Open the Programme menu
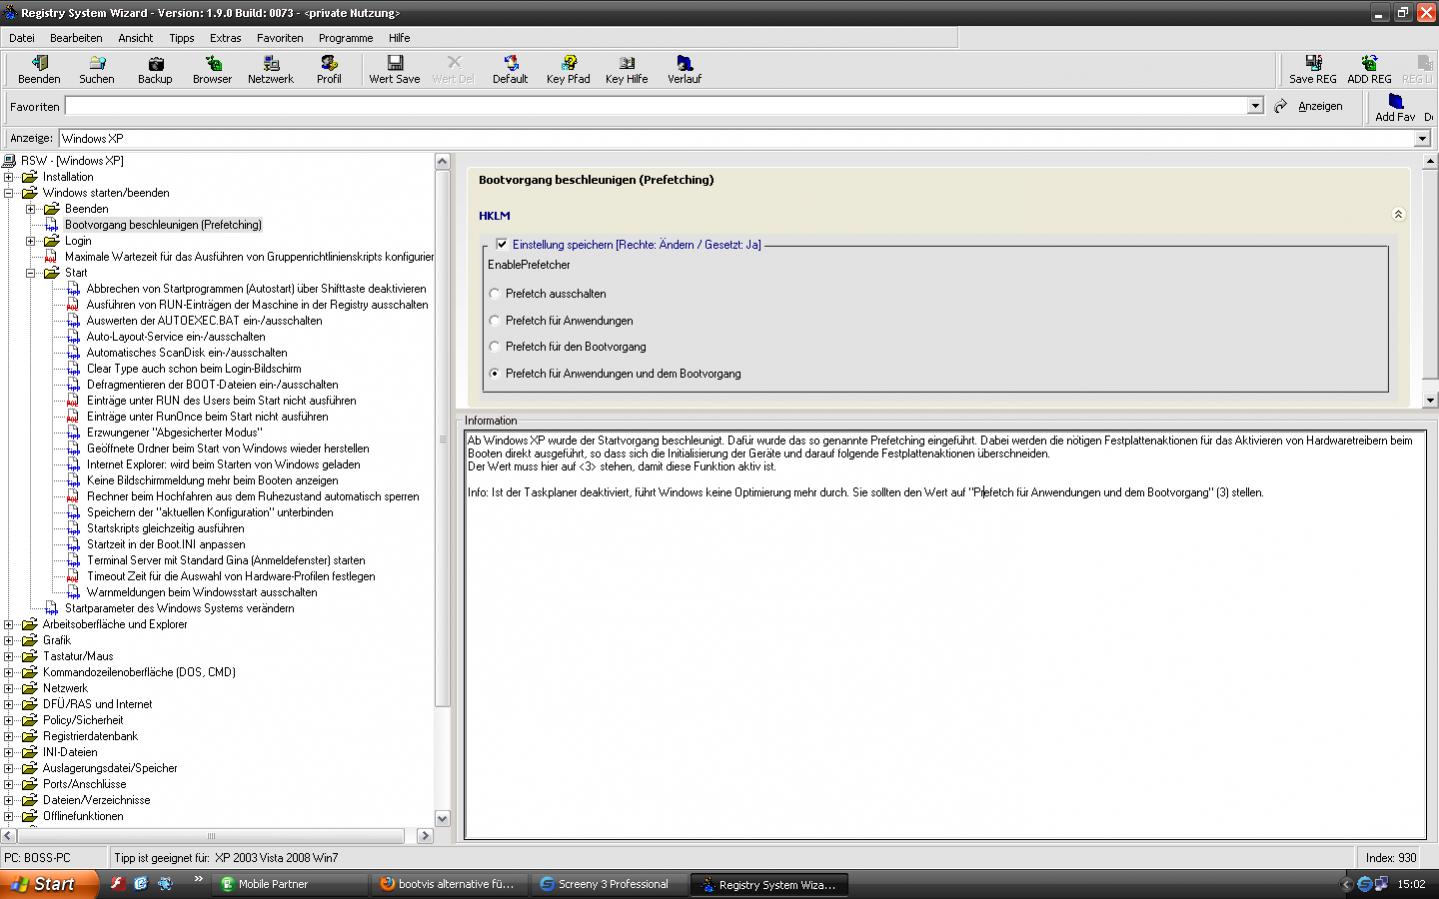The width and height of the screenshot is (1439, 899). 346,38
